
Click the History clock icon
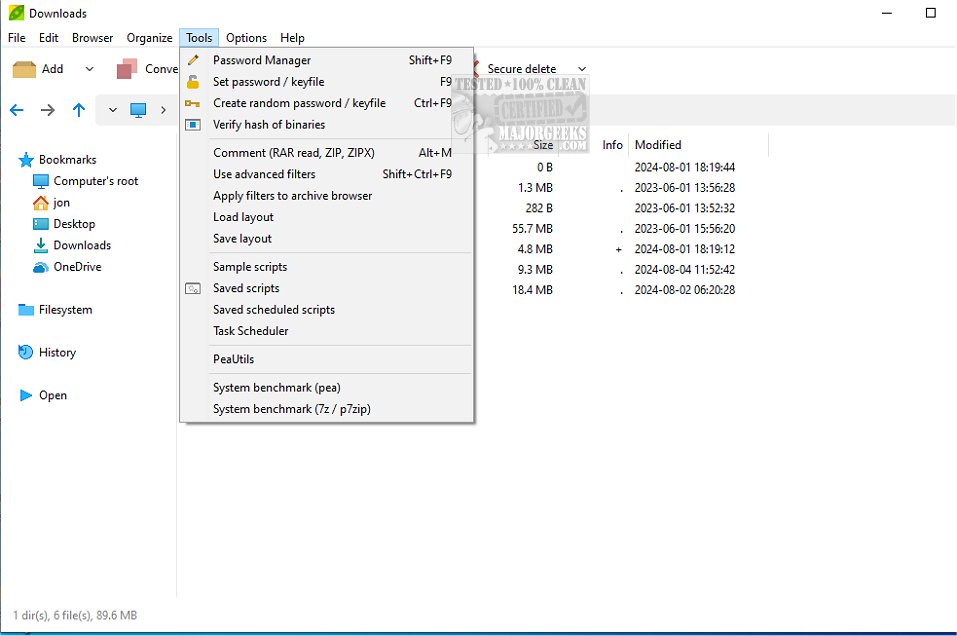(x=26, y=352)
